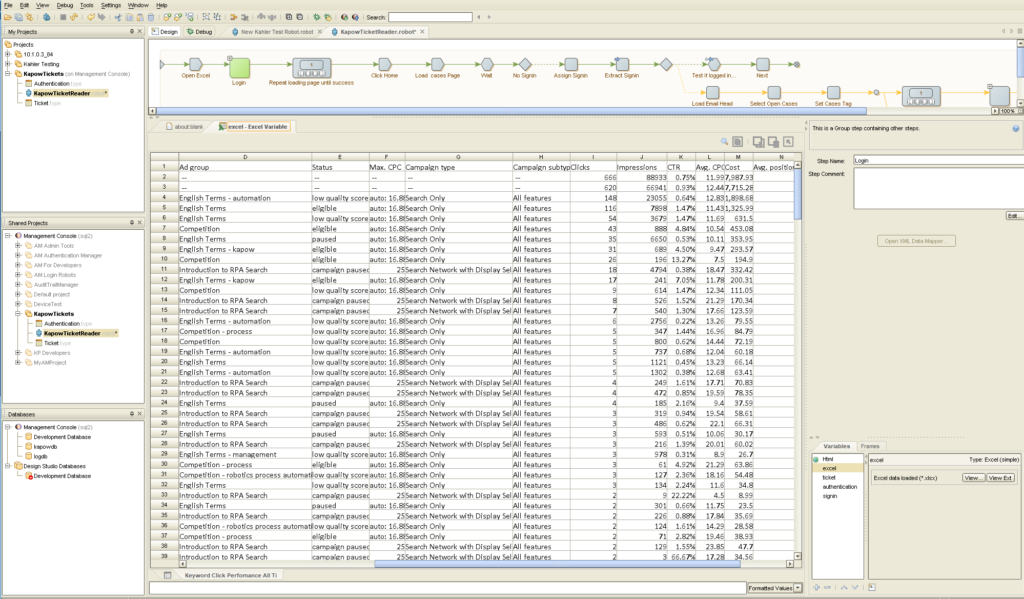Switch to the Frames tab

pyautogui.click(x=870, y=446)
